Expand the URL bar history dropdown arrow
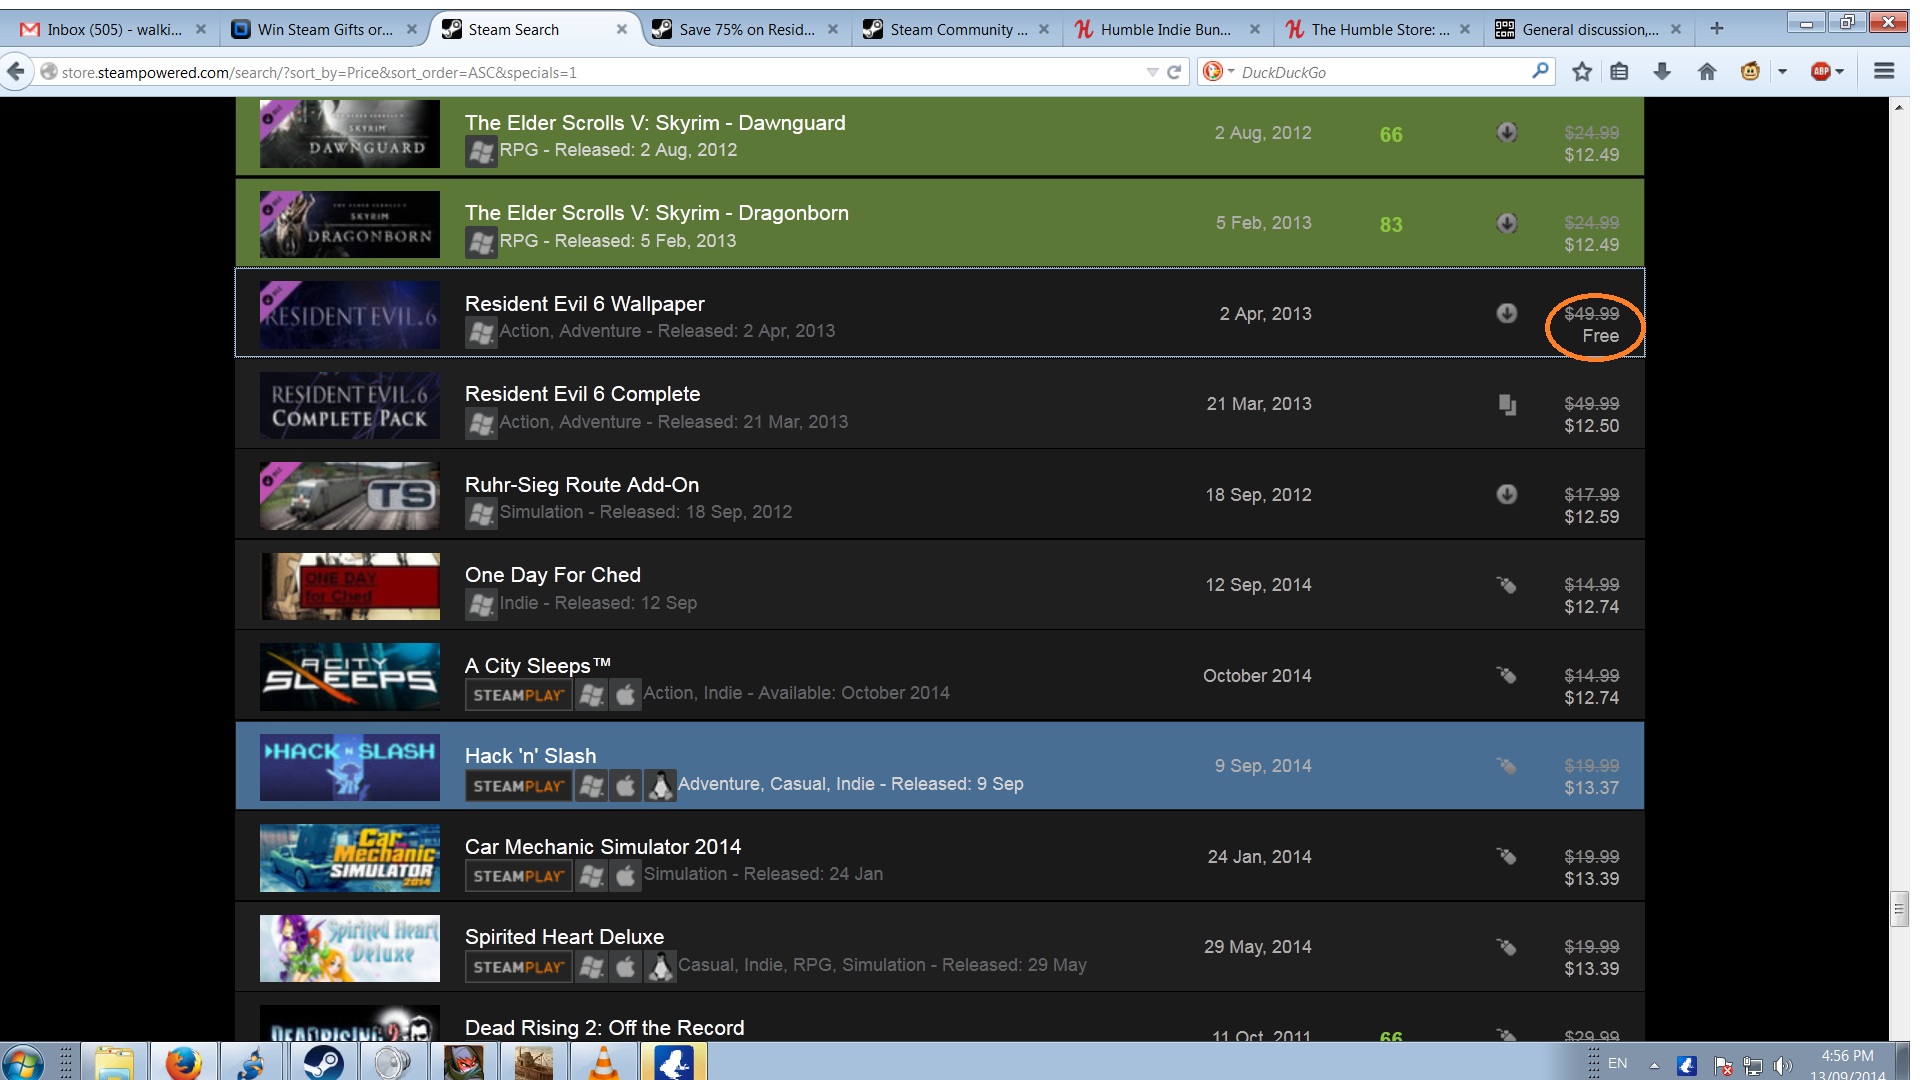The image size is (1920, 1080). (1152, 72)
